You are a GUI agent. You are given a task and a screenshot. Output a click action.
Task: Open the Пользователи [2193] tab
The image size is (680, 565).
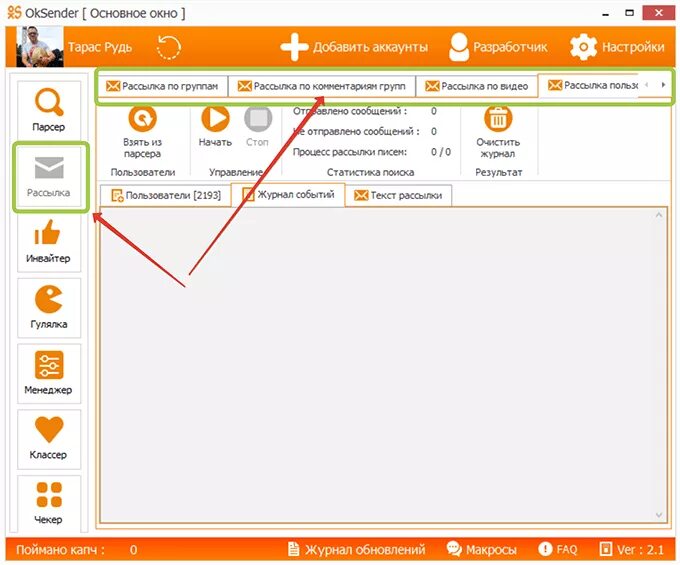166,195
